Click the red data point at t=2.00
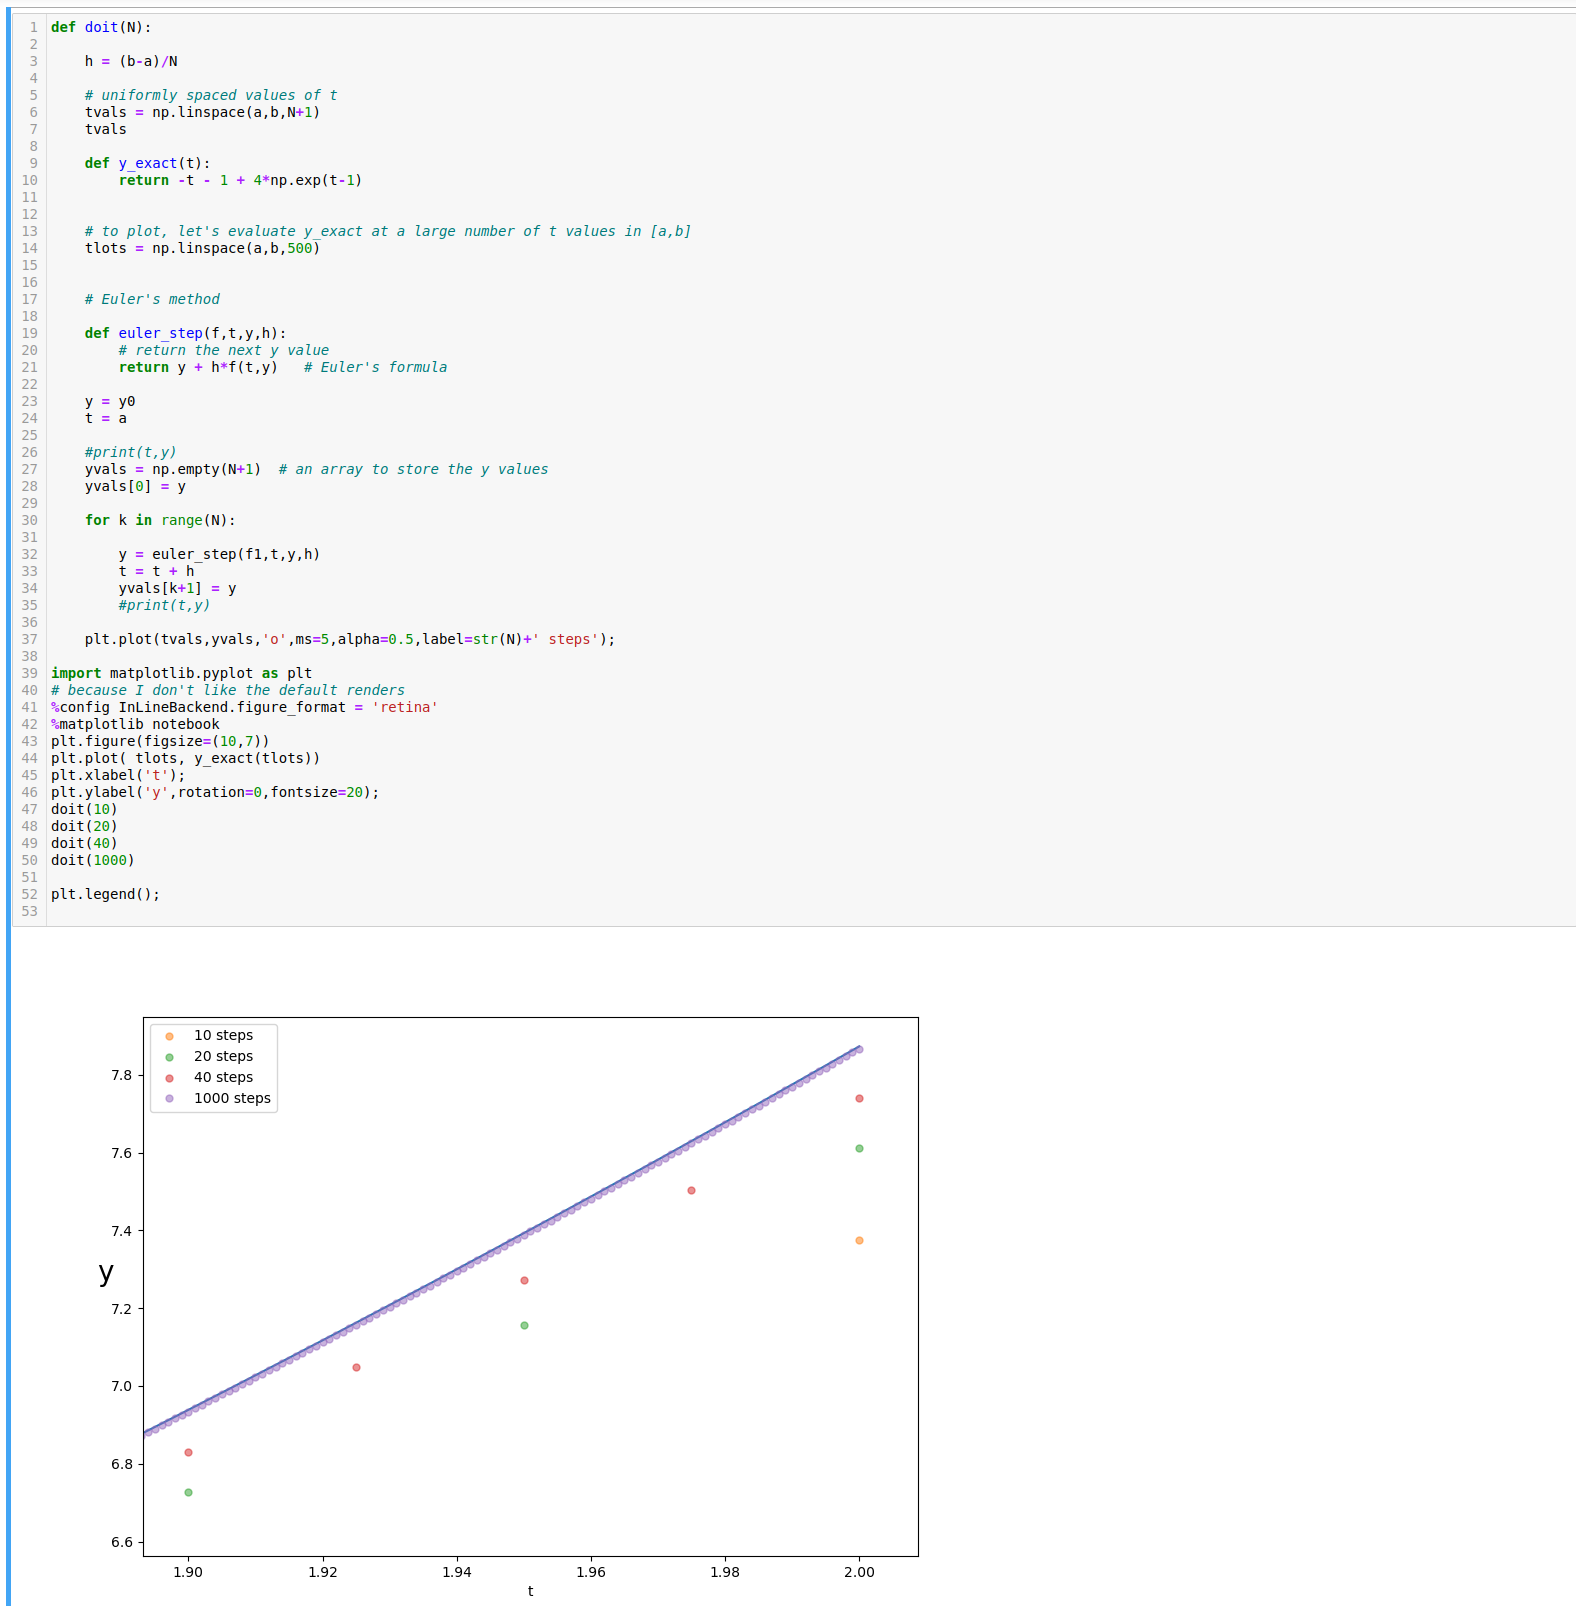The height and width of the screenshot is (1606, 1576). point(859,1098)
